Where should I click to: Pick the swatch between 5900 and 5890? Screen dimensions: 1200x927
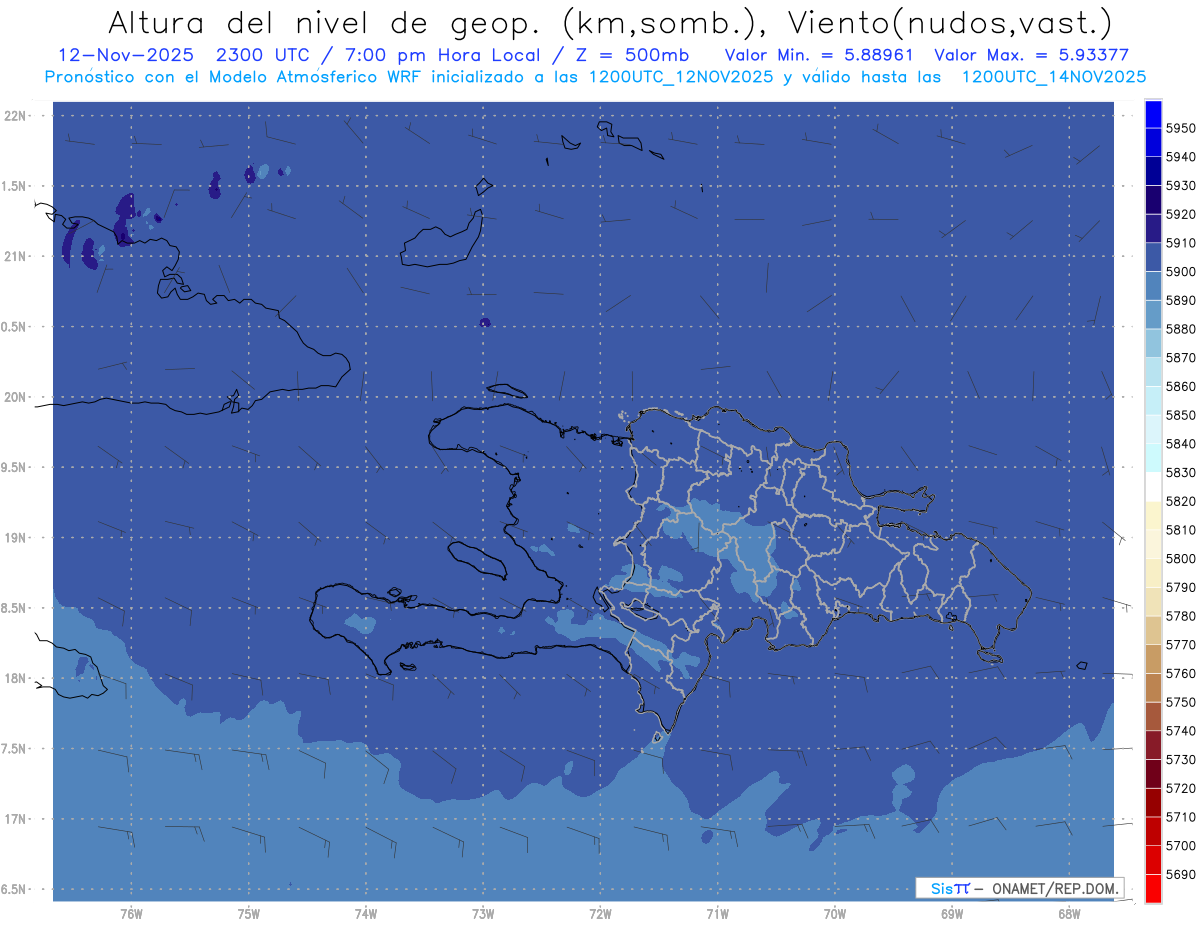point(1153,286)
